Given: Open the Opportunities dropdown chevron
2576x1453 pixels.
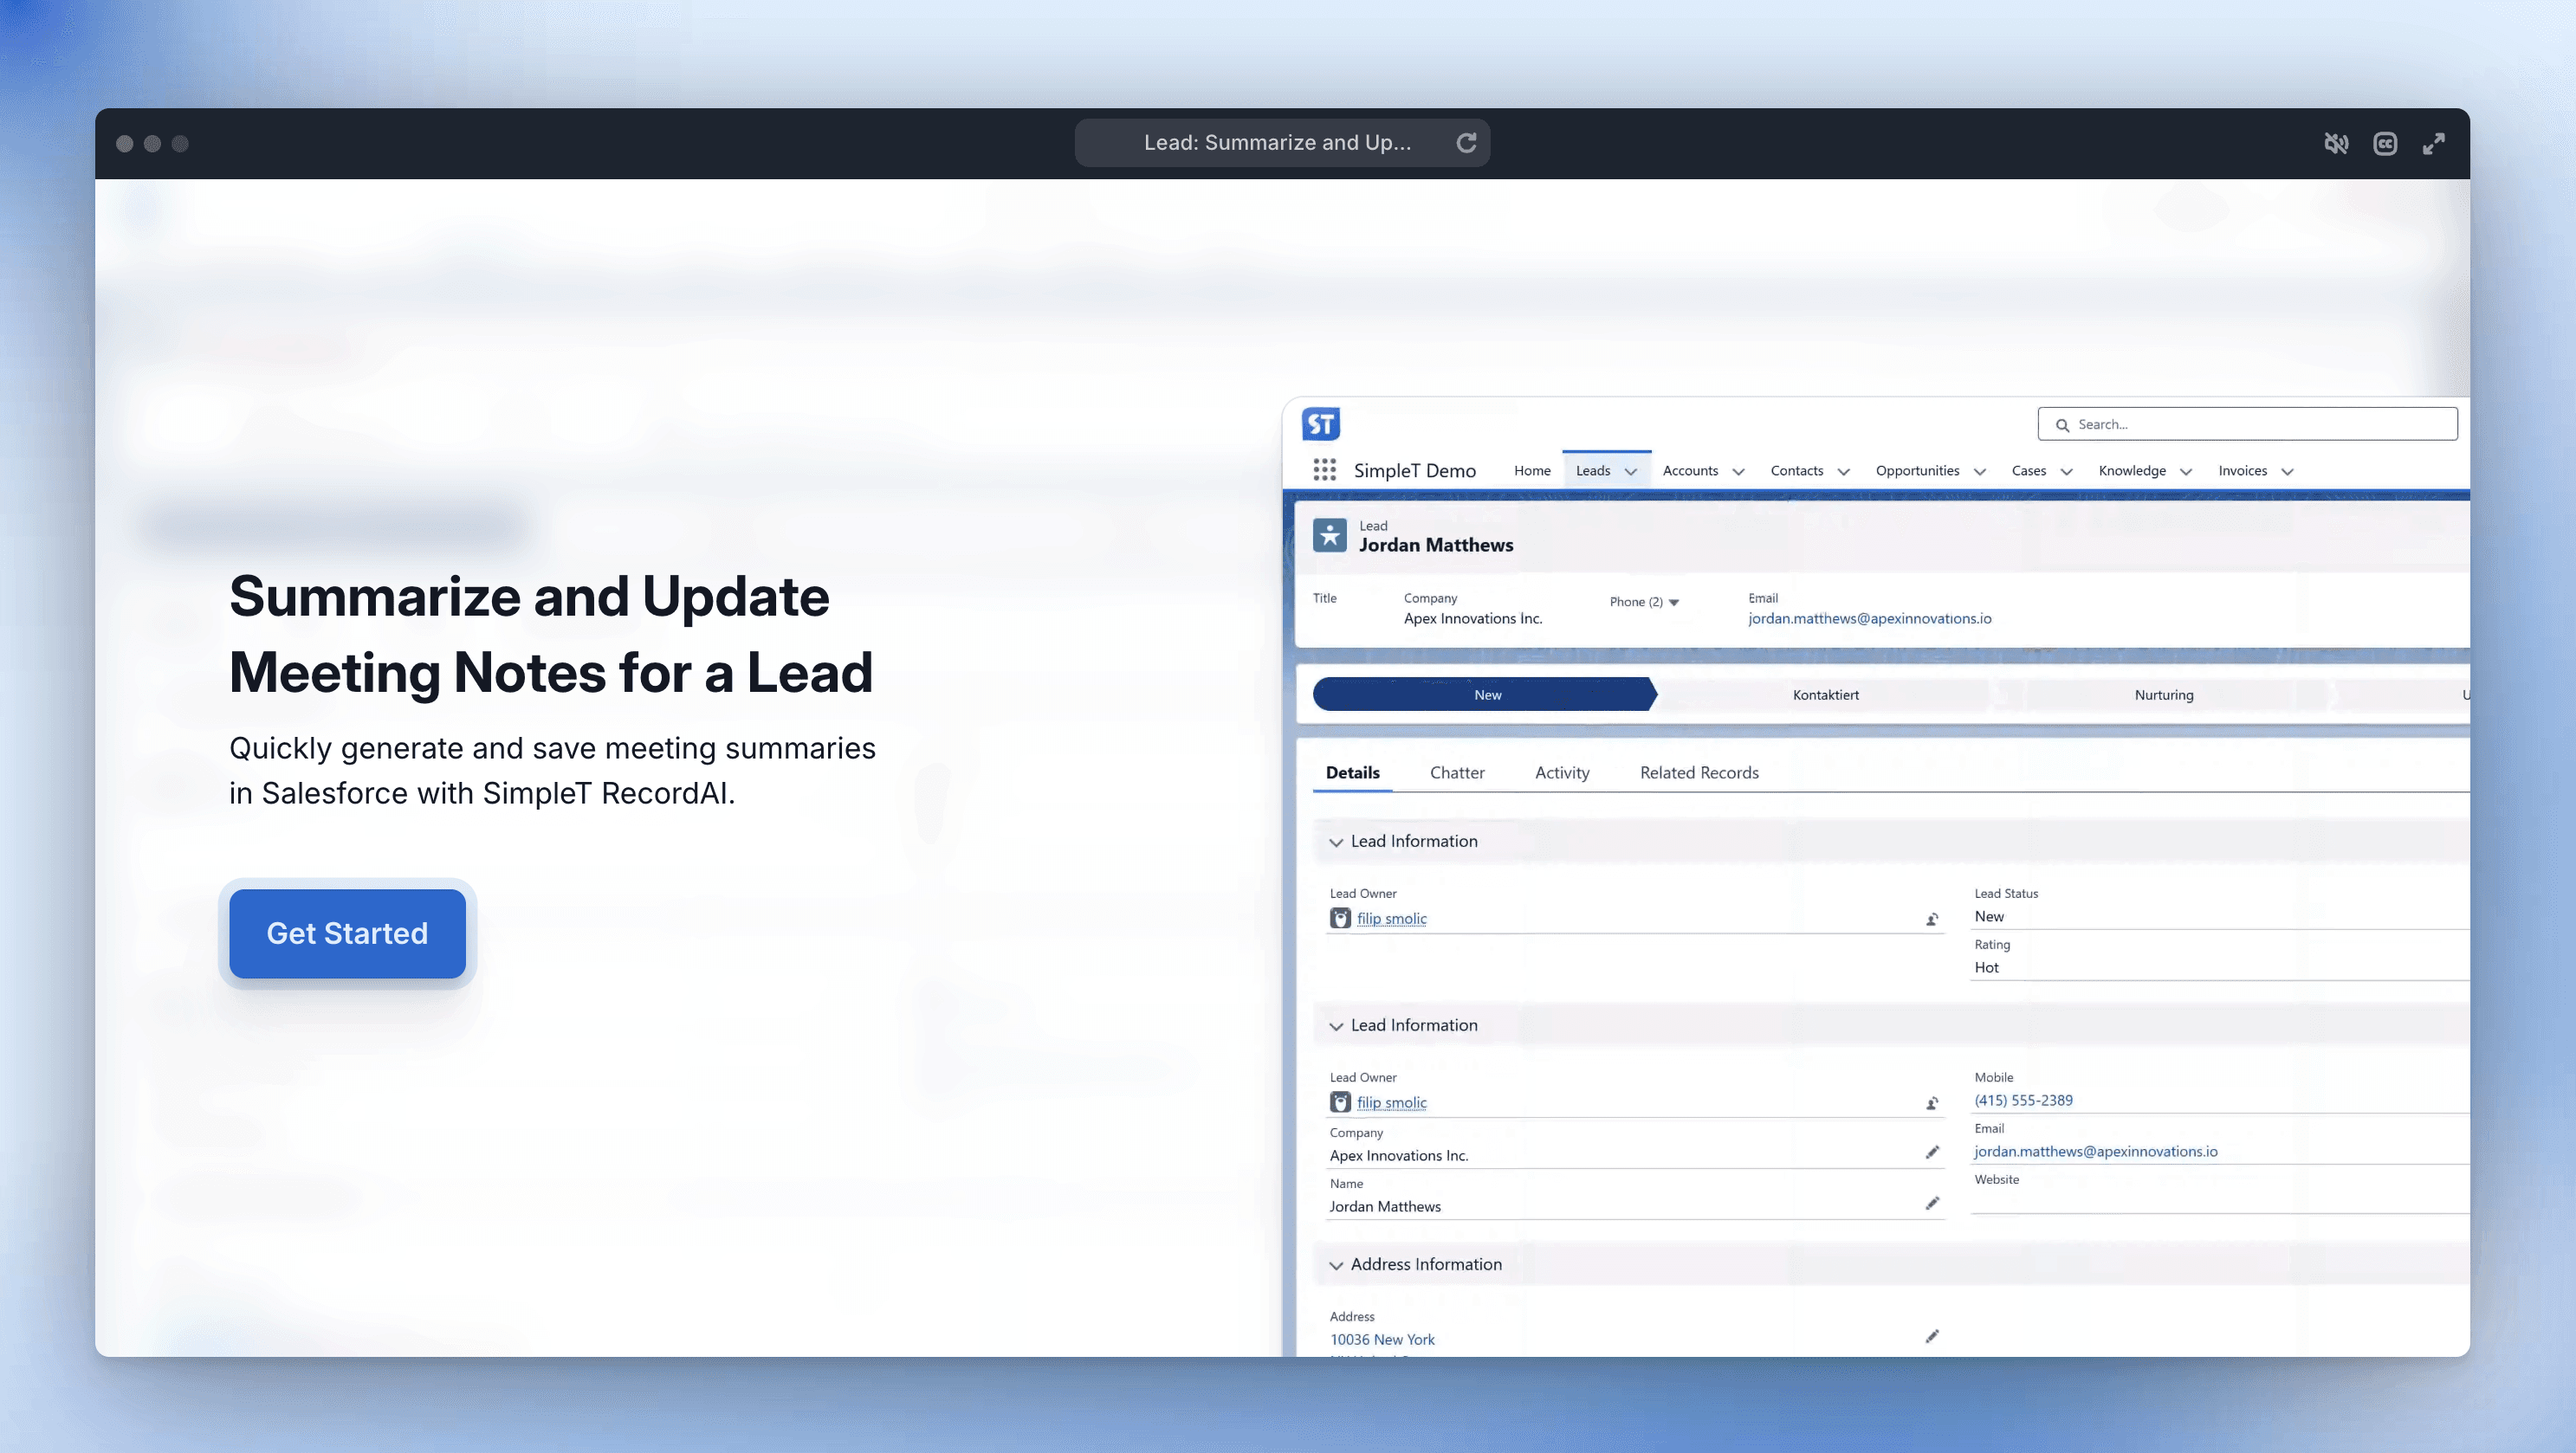Looking at the screenshot, I should click(1979, 472).
